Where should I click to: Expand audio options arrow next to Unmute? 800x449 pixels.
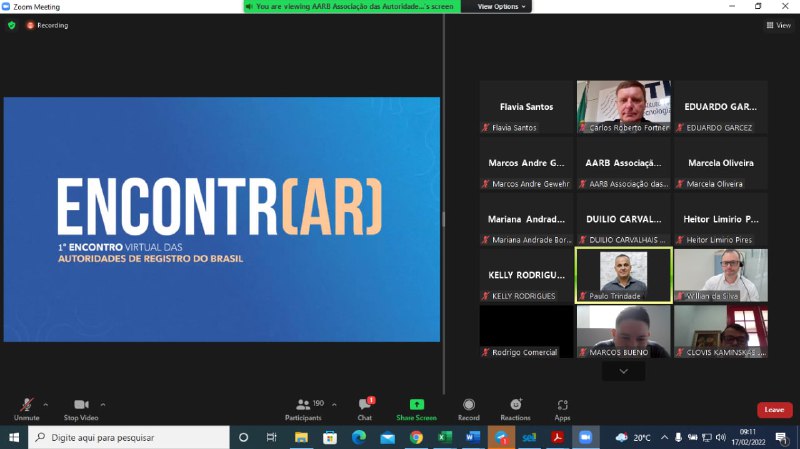(x=46, y=404)
